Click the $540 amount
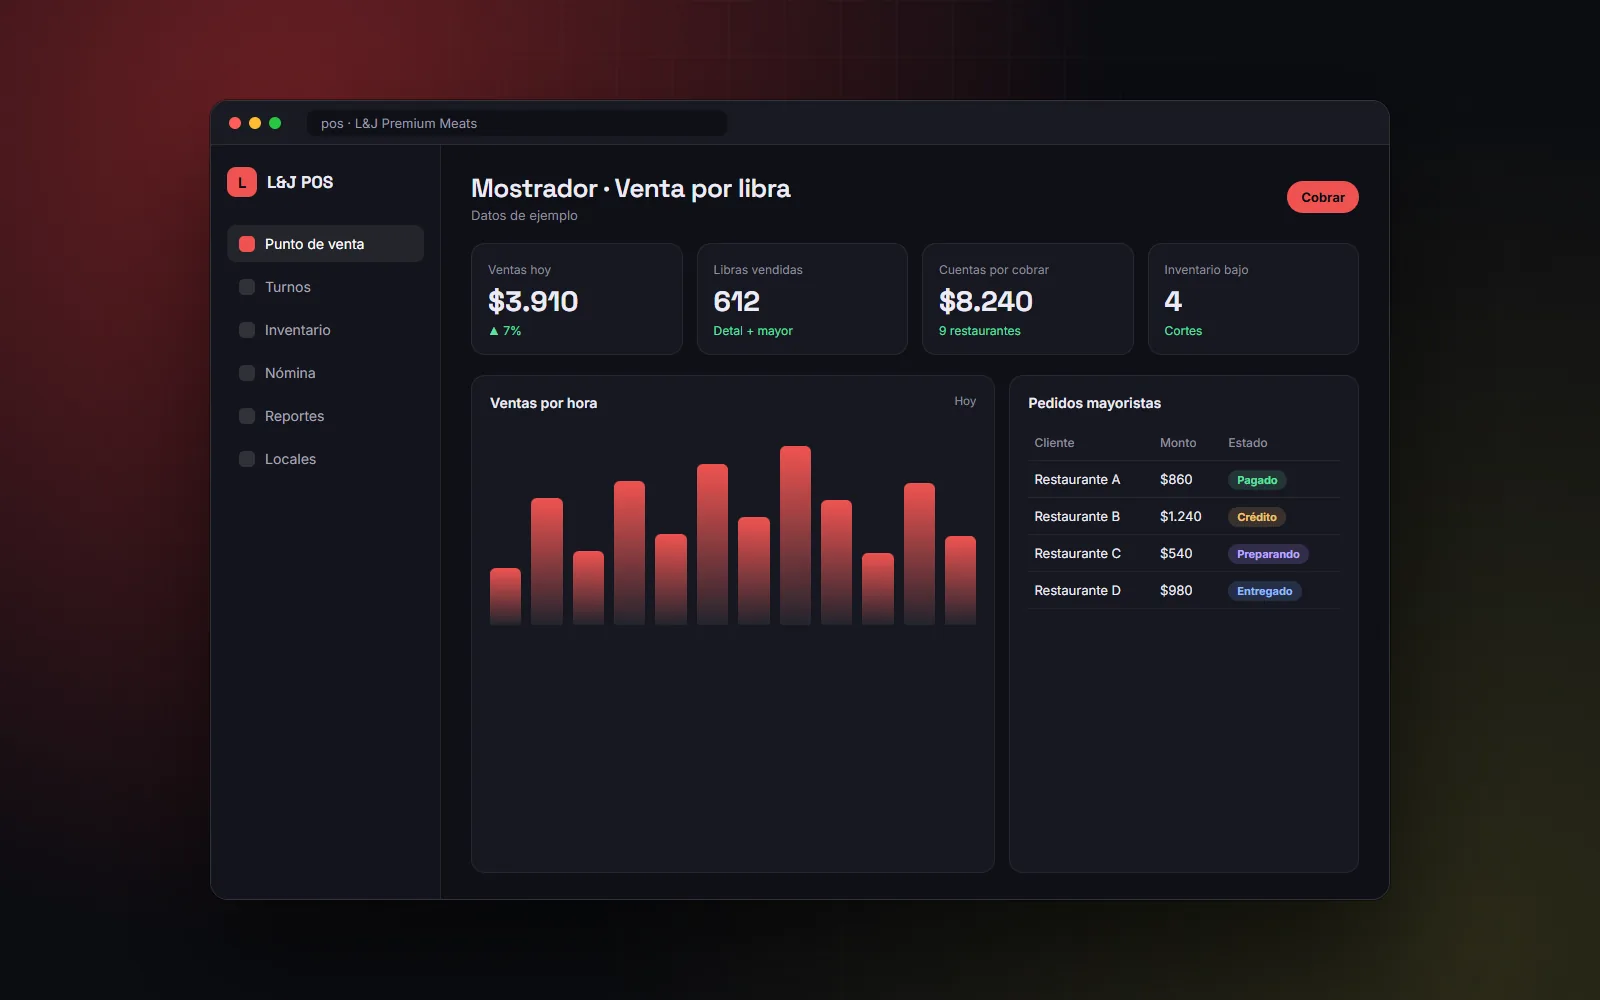 click(1176, 554)
